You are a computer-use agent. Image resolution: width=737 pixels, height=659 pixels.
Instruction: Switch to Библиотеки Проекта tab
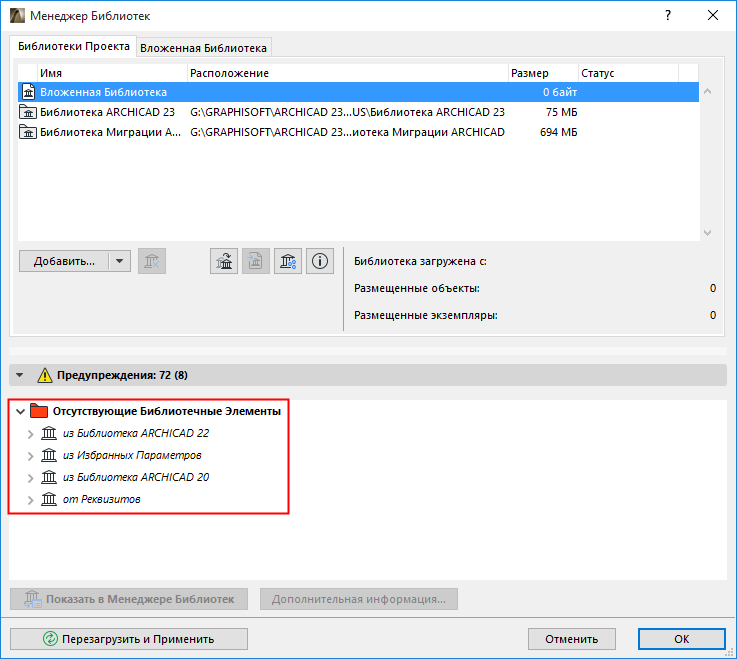coord(73,46)
